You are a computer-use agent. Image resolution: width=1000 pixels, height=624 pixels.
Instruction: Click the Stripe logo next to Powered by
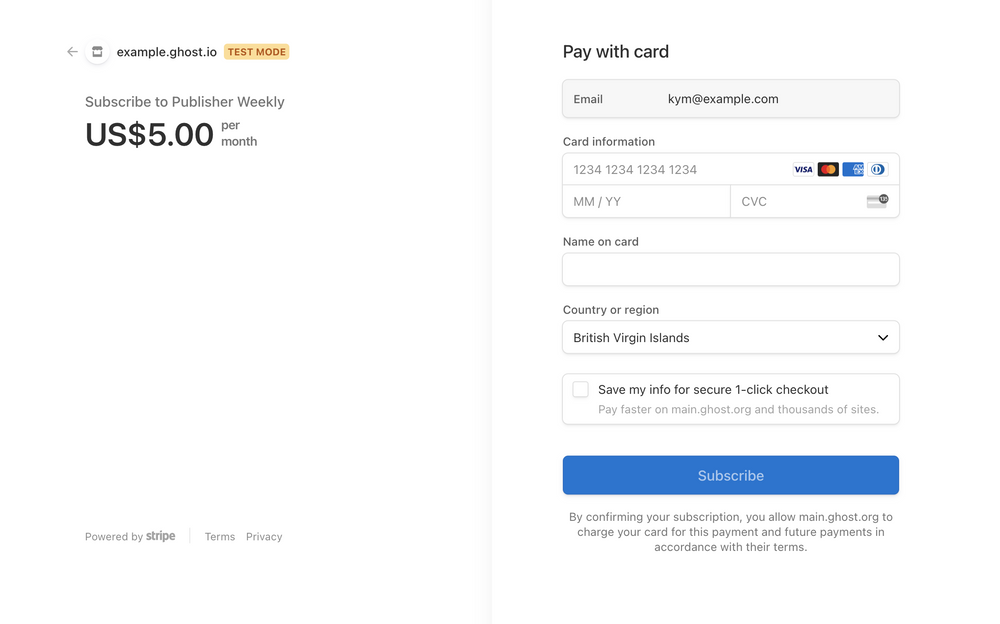(x=159, y=536)
